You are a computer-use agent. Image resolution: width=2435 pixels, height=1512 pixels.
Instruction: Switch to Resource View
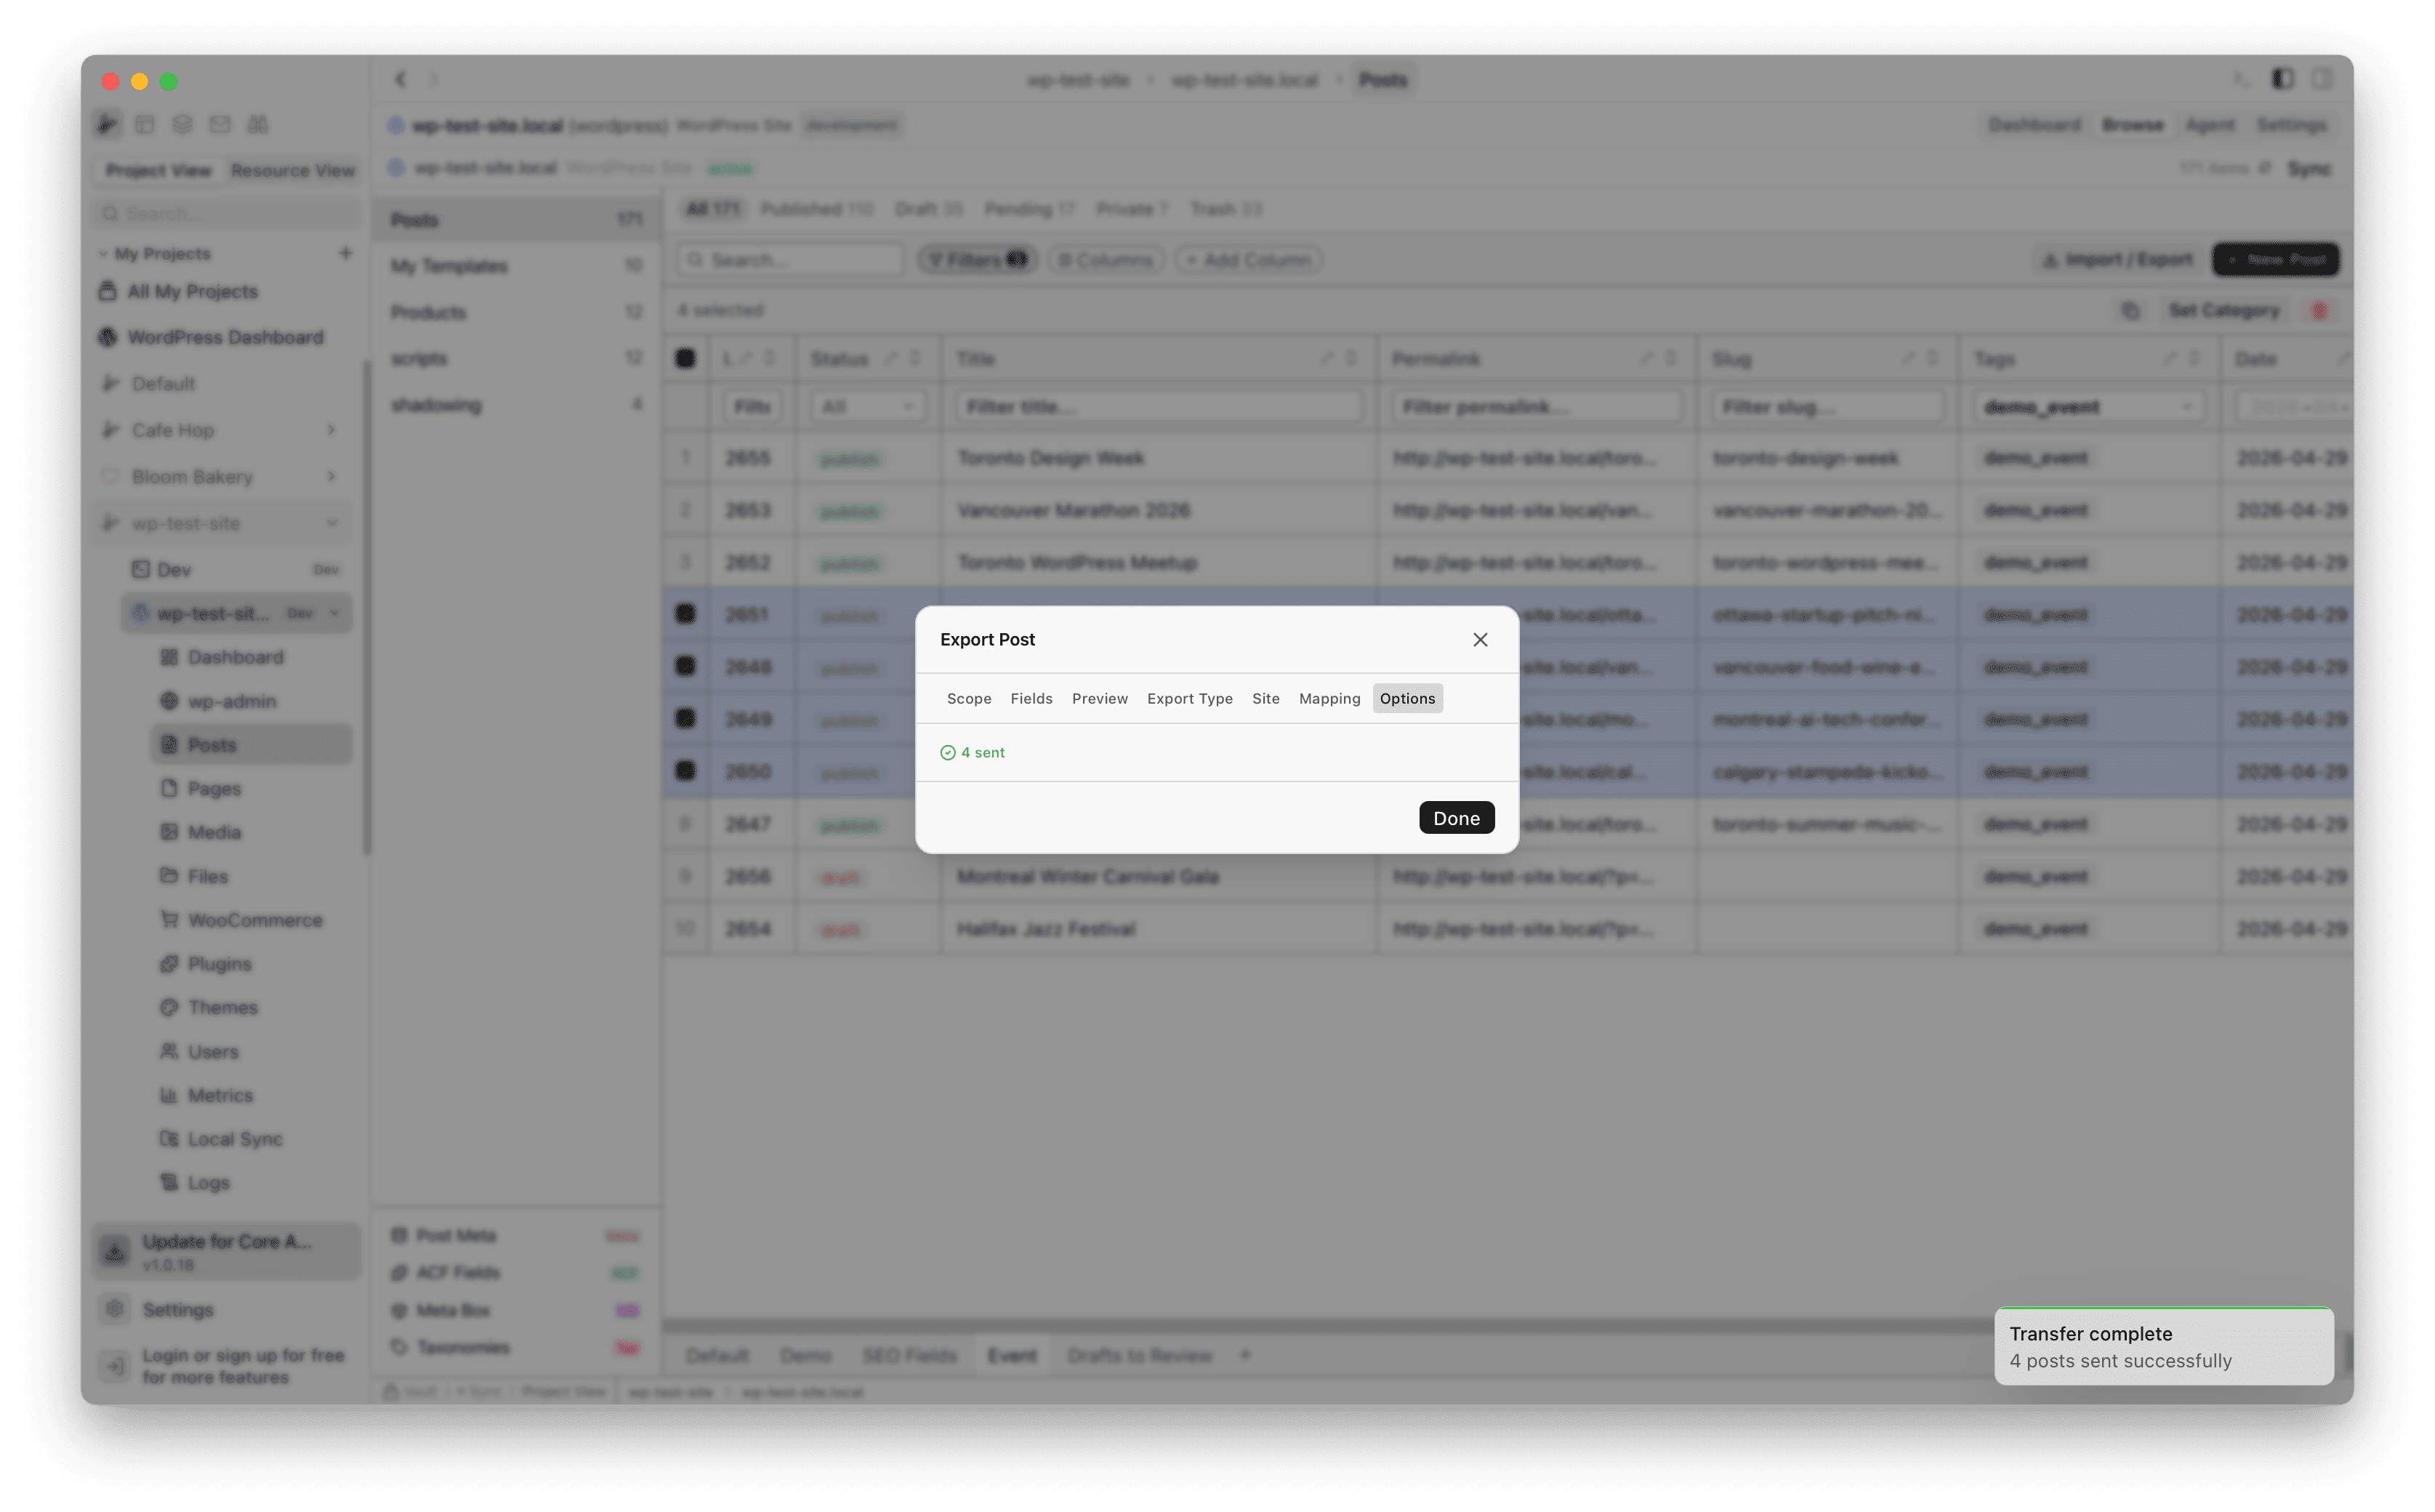(x=292, y=170)
